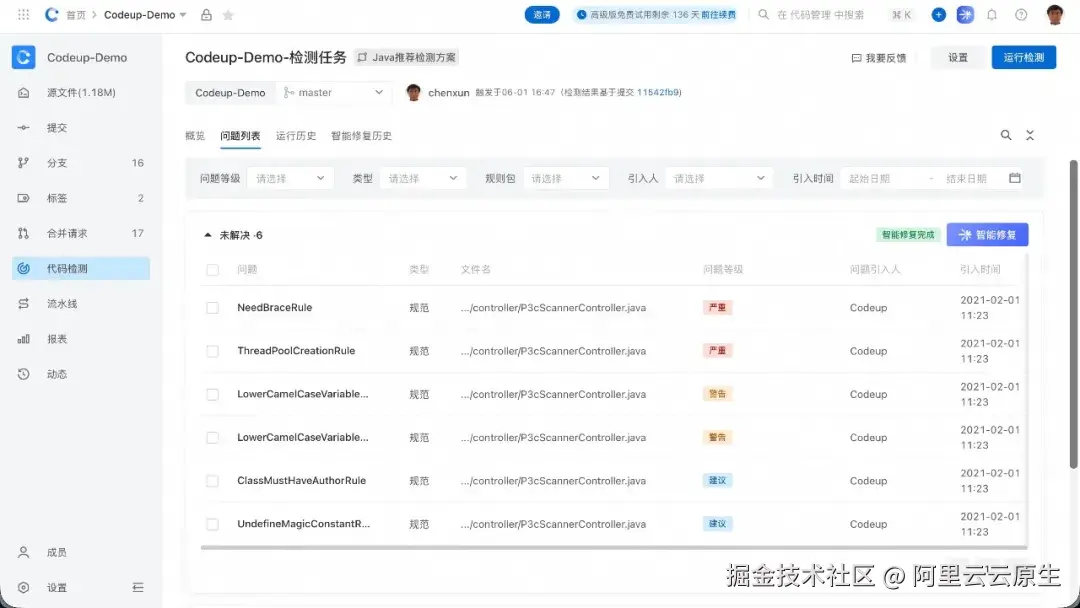Switch to the 智能修复历史 tab

[362, 136]
